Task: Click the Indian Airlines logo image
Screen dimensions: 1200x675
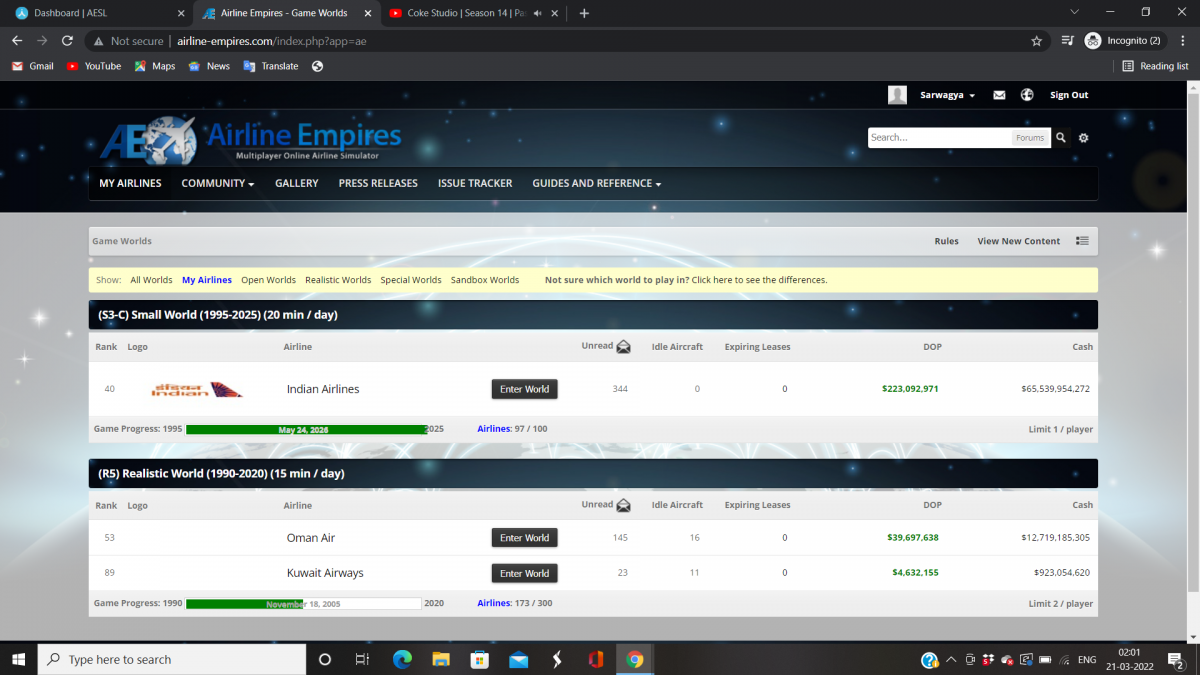Action: (x=196, y=389)
